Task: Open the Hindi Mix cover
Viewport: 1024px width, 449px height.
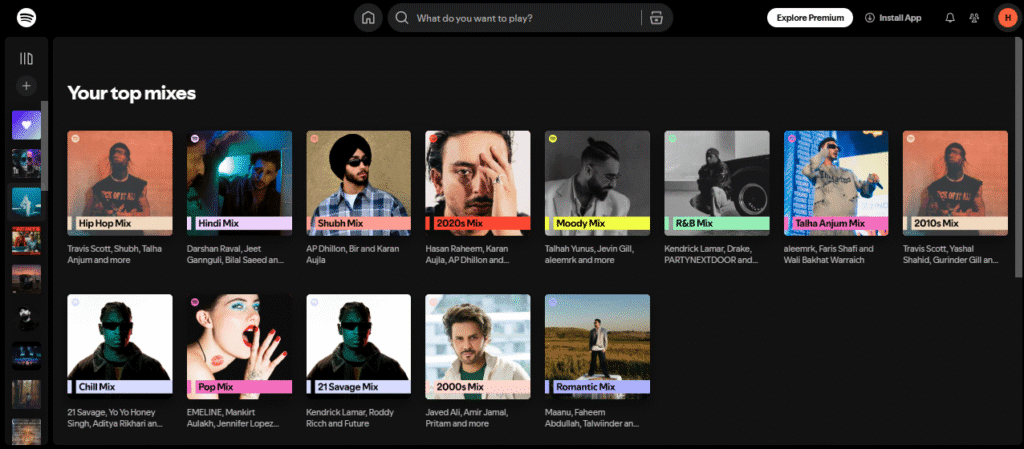Action: pos(239,183)
